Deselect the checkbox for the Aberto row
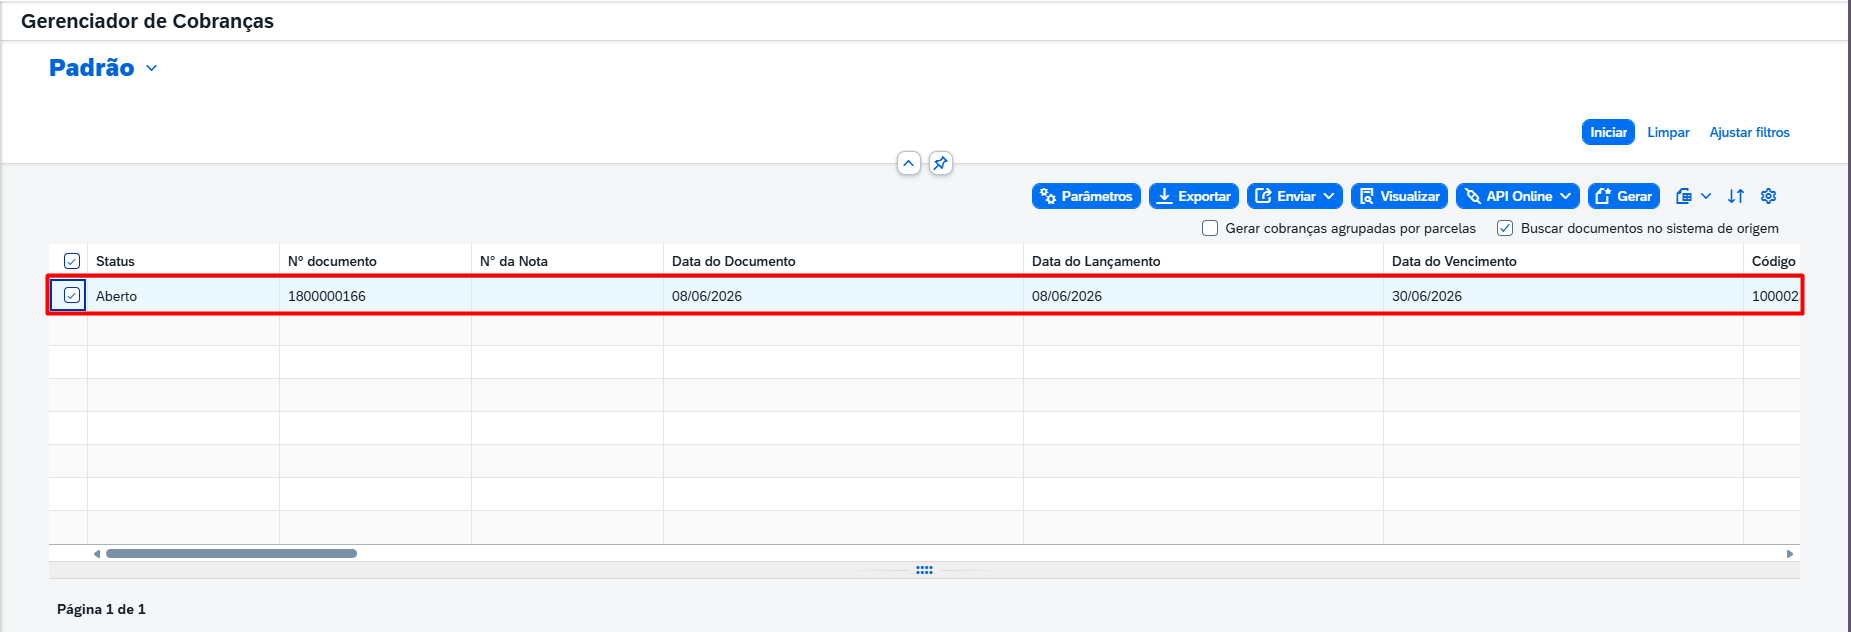 [x=72, y=295]
